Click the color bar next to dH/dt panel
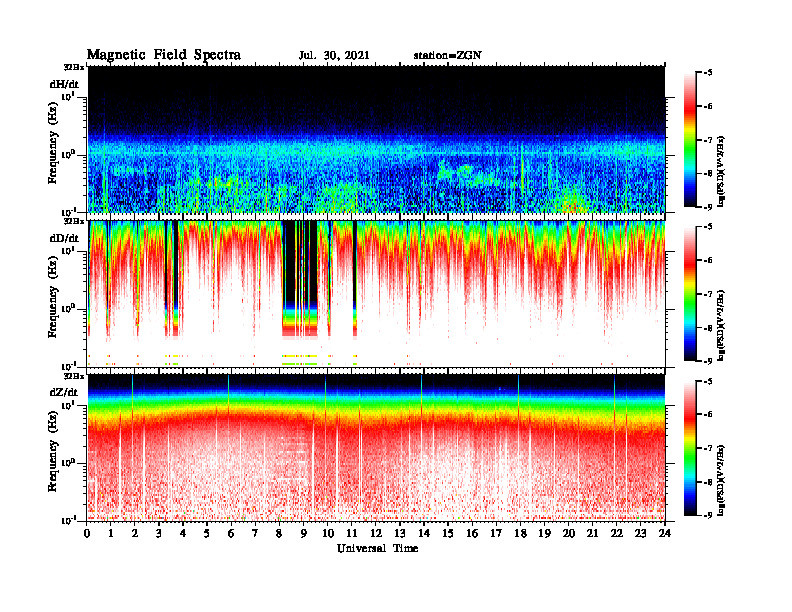 [690, 139]
